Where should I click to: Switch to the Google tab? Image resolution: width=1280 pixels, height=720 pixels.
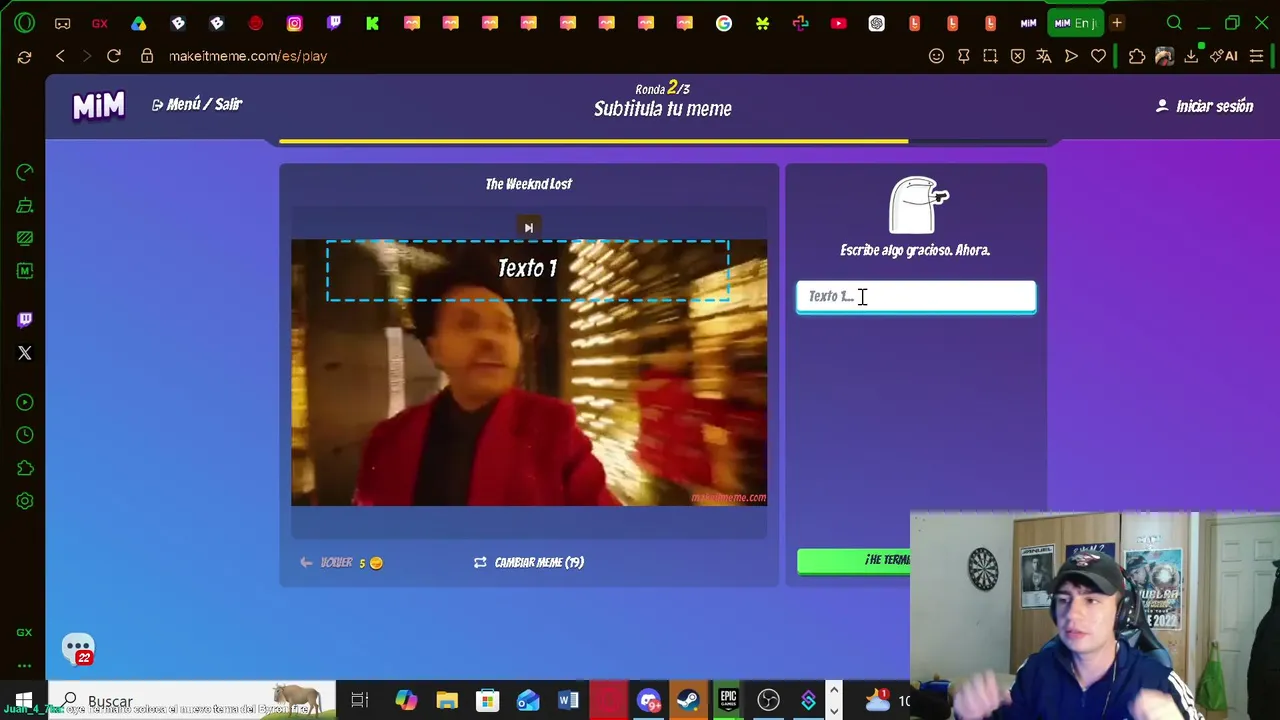(x=724, y=23)
